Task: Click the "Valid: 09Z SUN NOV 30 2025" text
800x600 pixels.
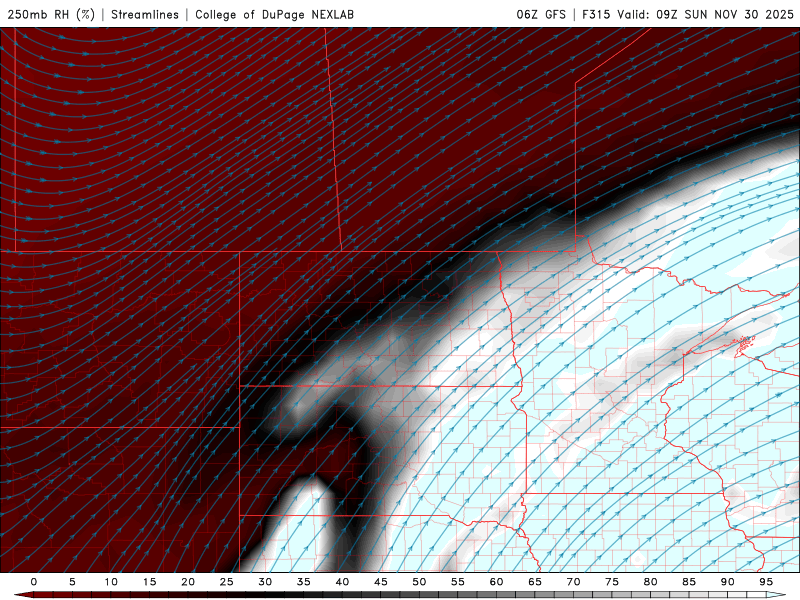Action: pos(705,14)
